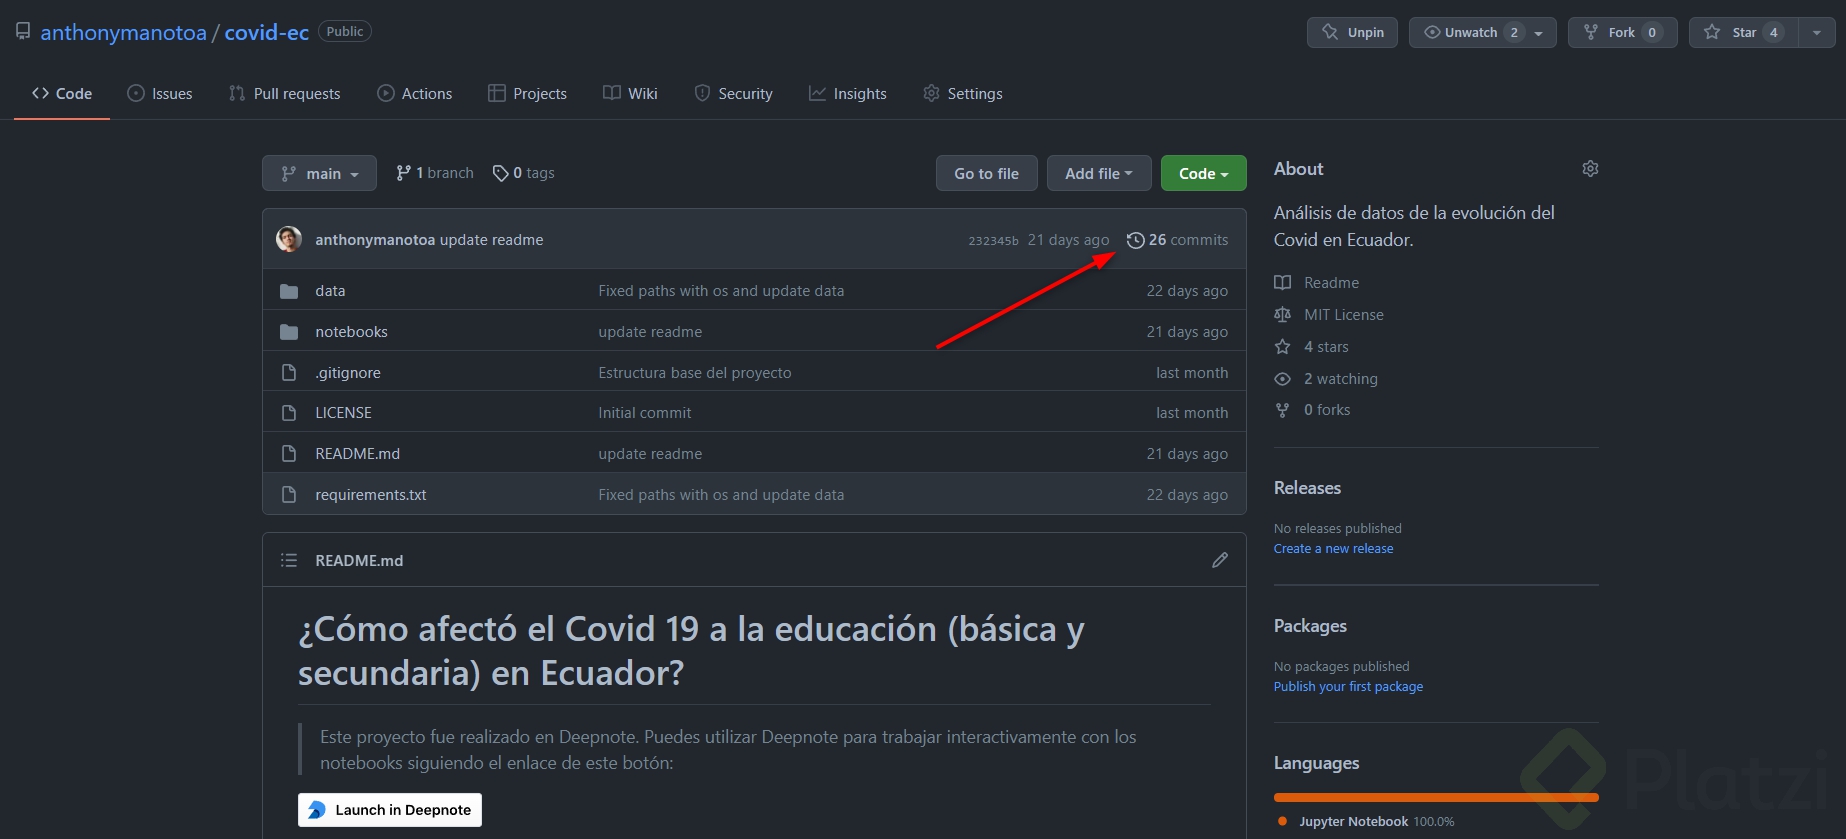The image size is (1846, 839).
Task: Open the data folder
Action: [x=330, y=291]
